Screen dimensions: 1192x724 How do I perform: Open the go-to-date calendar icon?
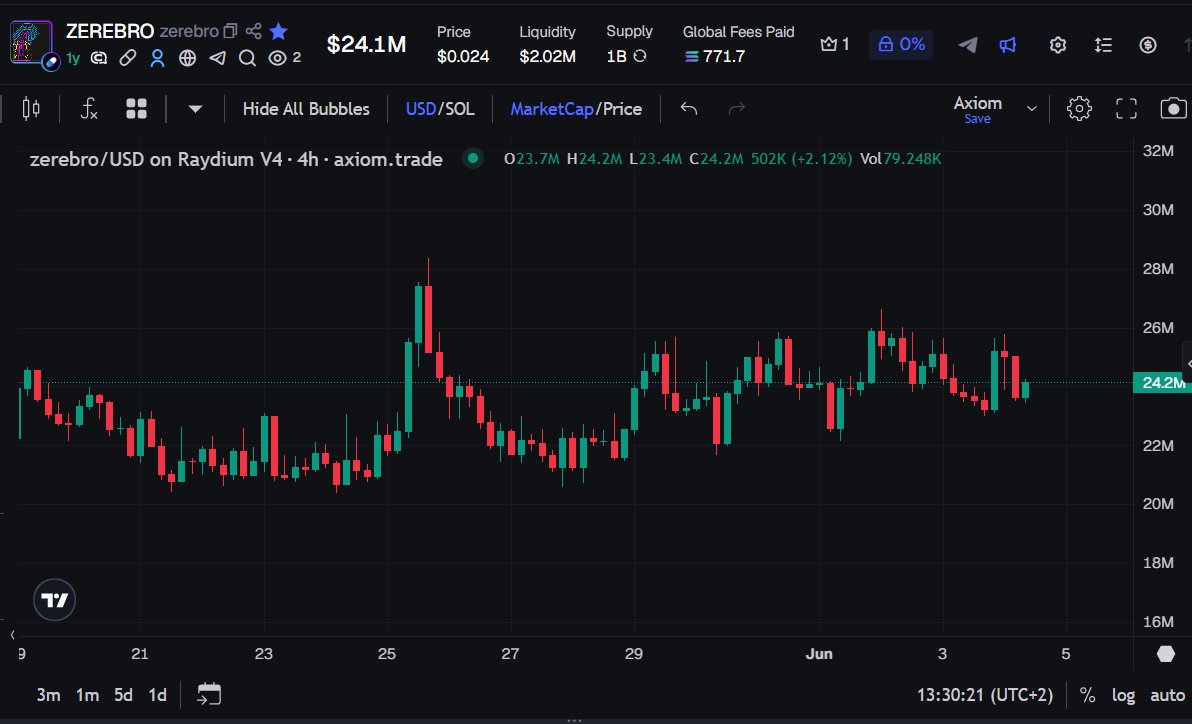pos(209,694)
